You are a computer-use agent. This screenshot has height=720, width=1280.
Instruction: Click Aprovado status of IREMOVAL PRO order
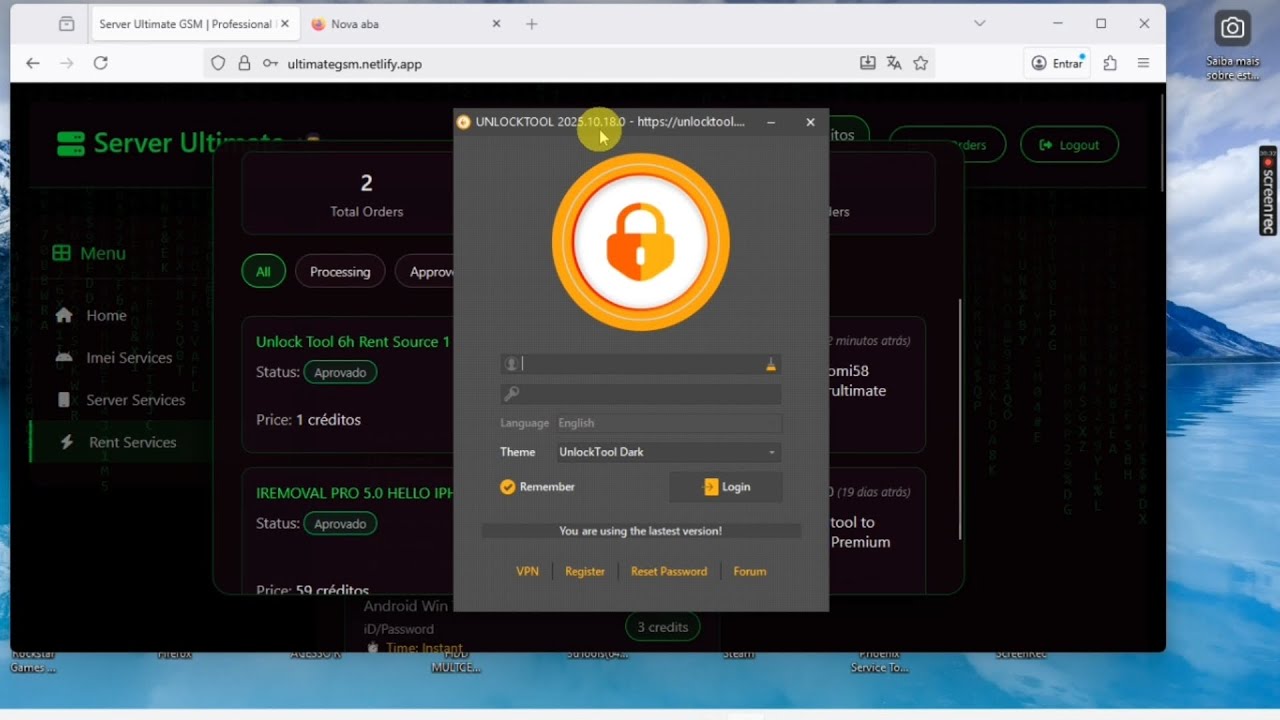coord(340,524)
